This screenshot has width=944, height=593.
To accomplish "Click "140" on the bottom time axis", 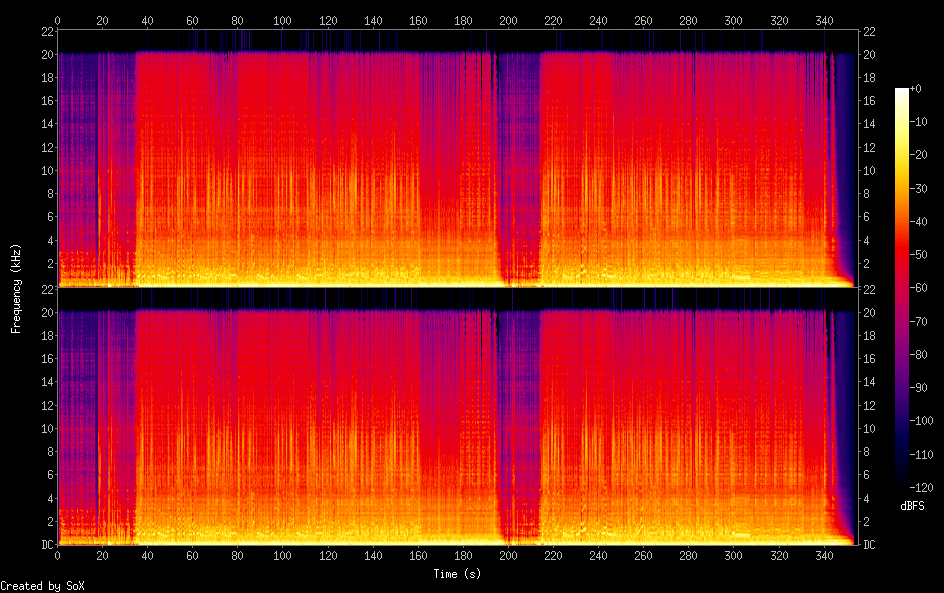I will point(373,556).
